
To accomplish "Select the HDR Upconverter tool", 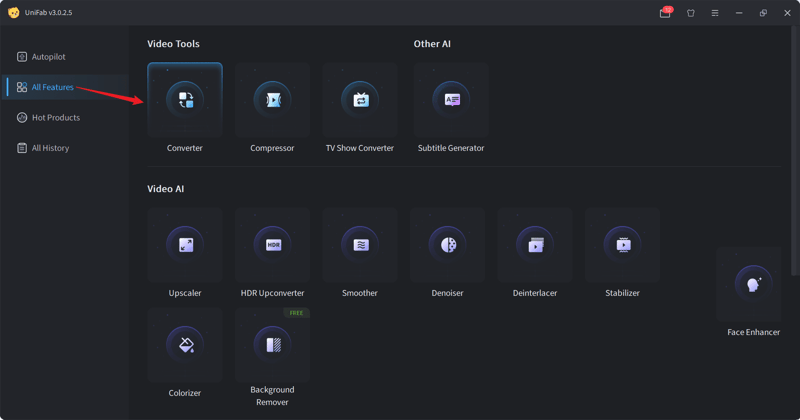I will click(x=272, y=245).
